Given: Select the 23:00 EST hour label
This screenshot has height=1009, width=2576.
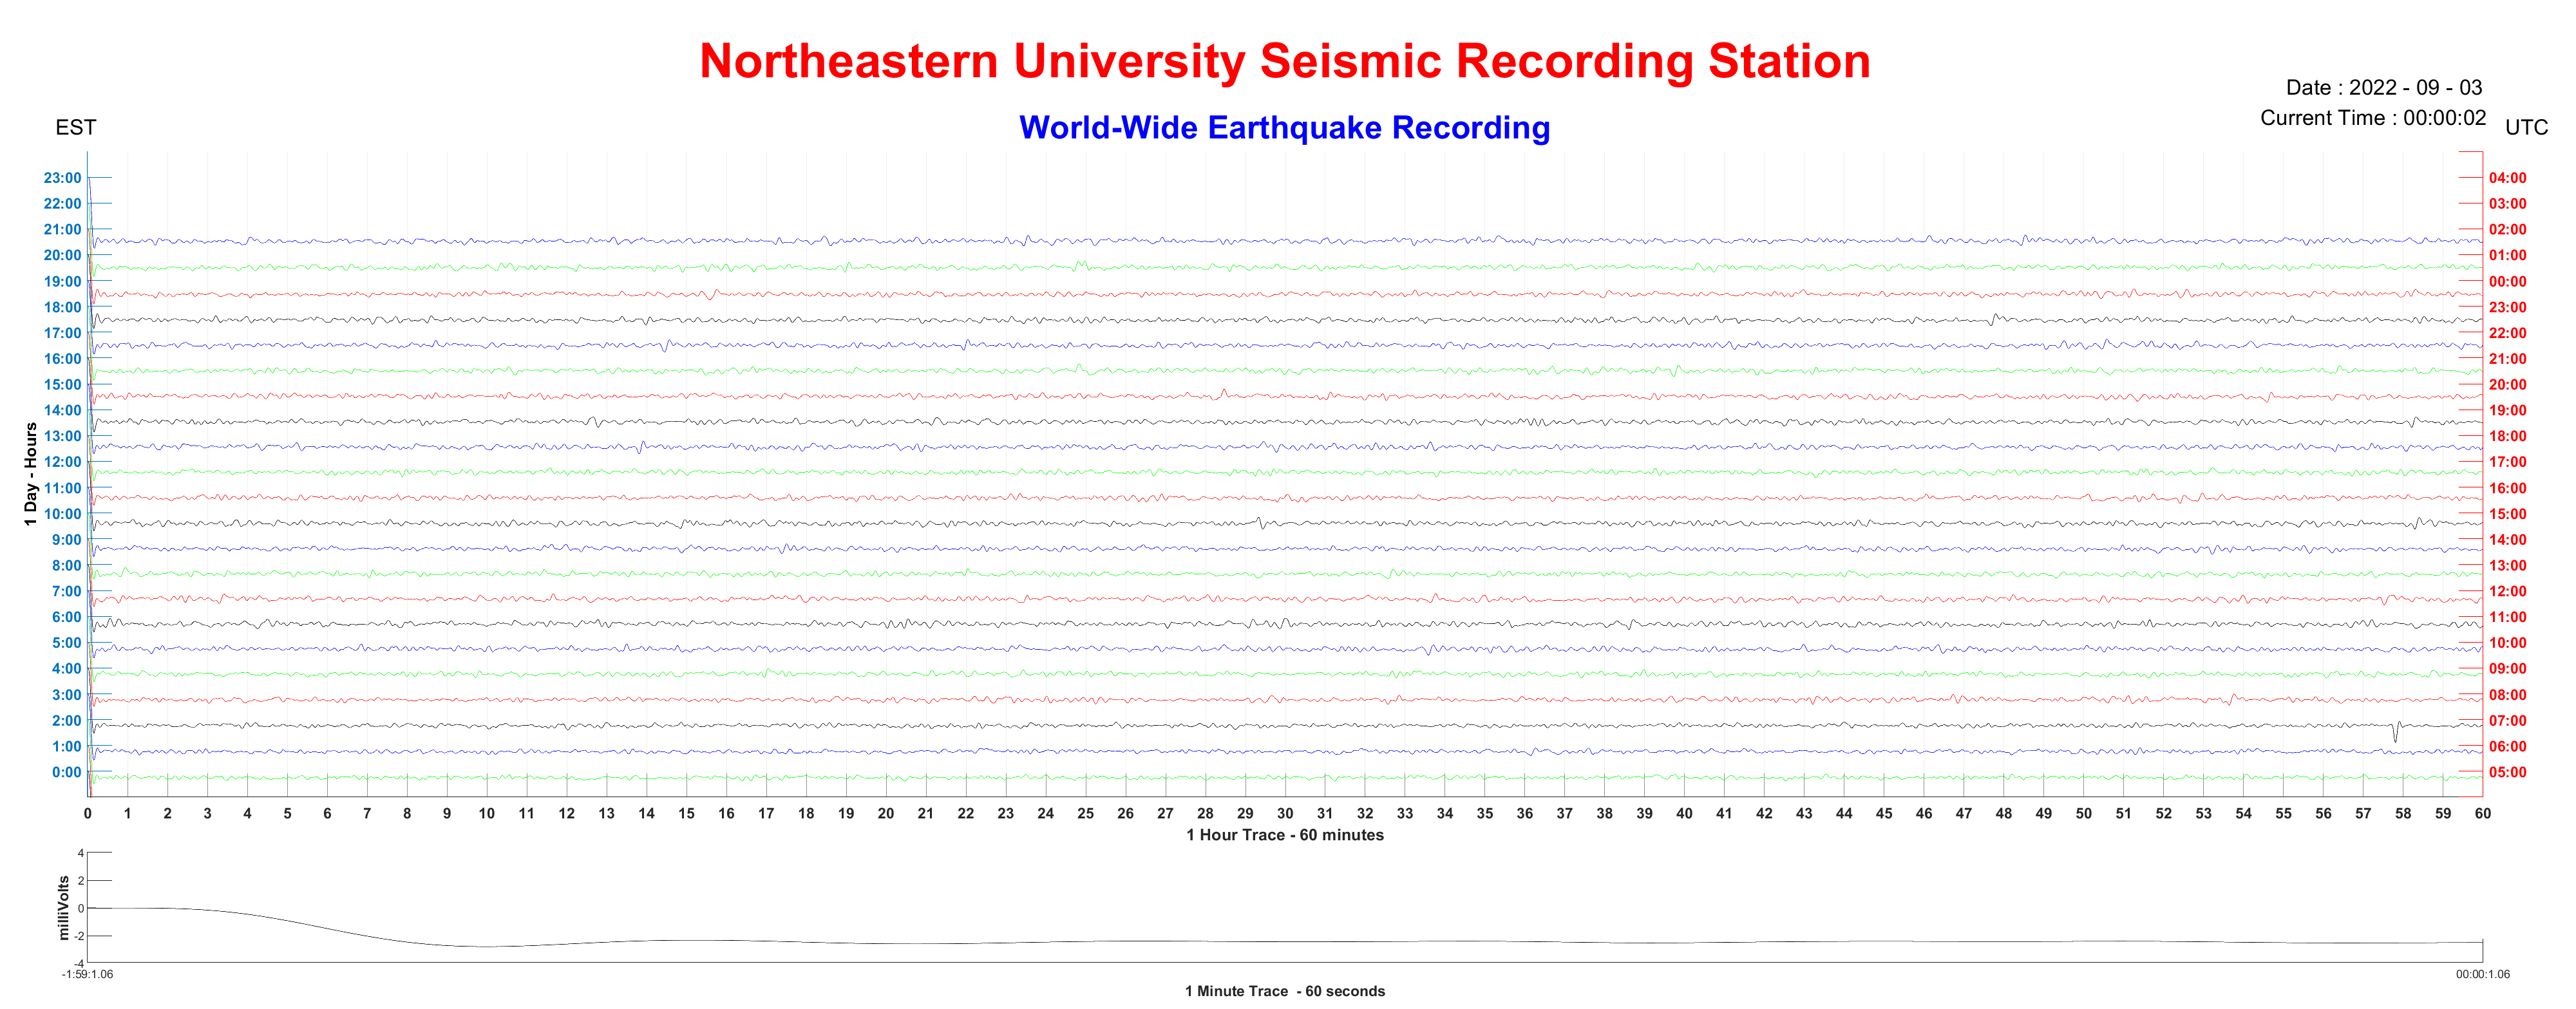Looking at the screenshot, I should click(x=62, y=178).
